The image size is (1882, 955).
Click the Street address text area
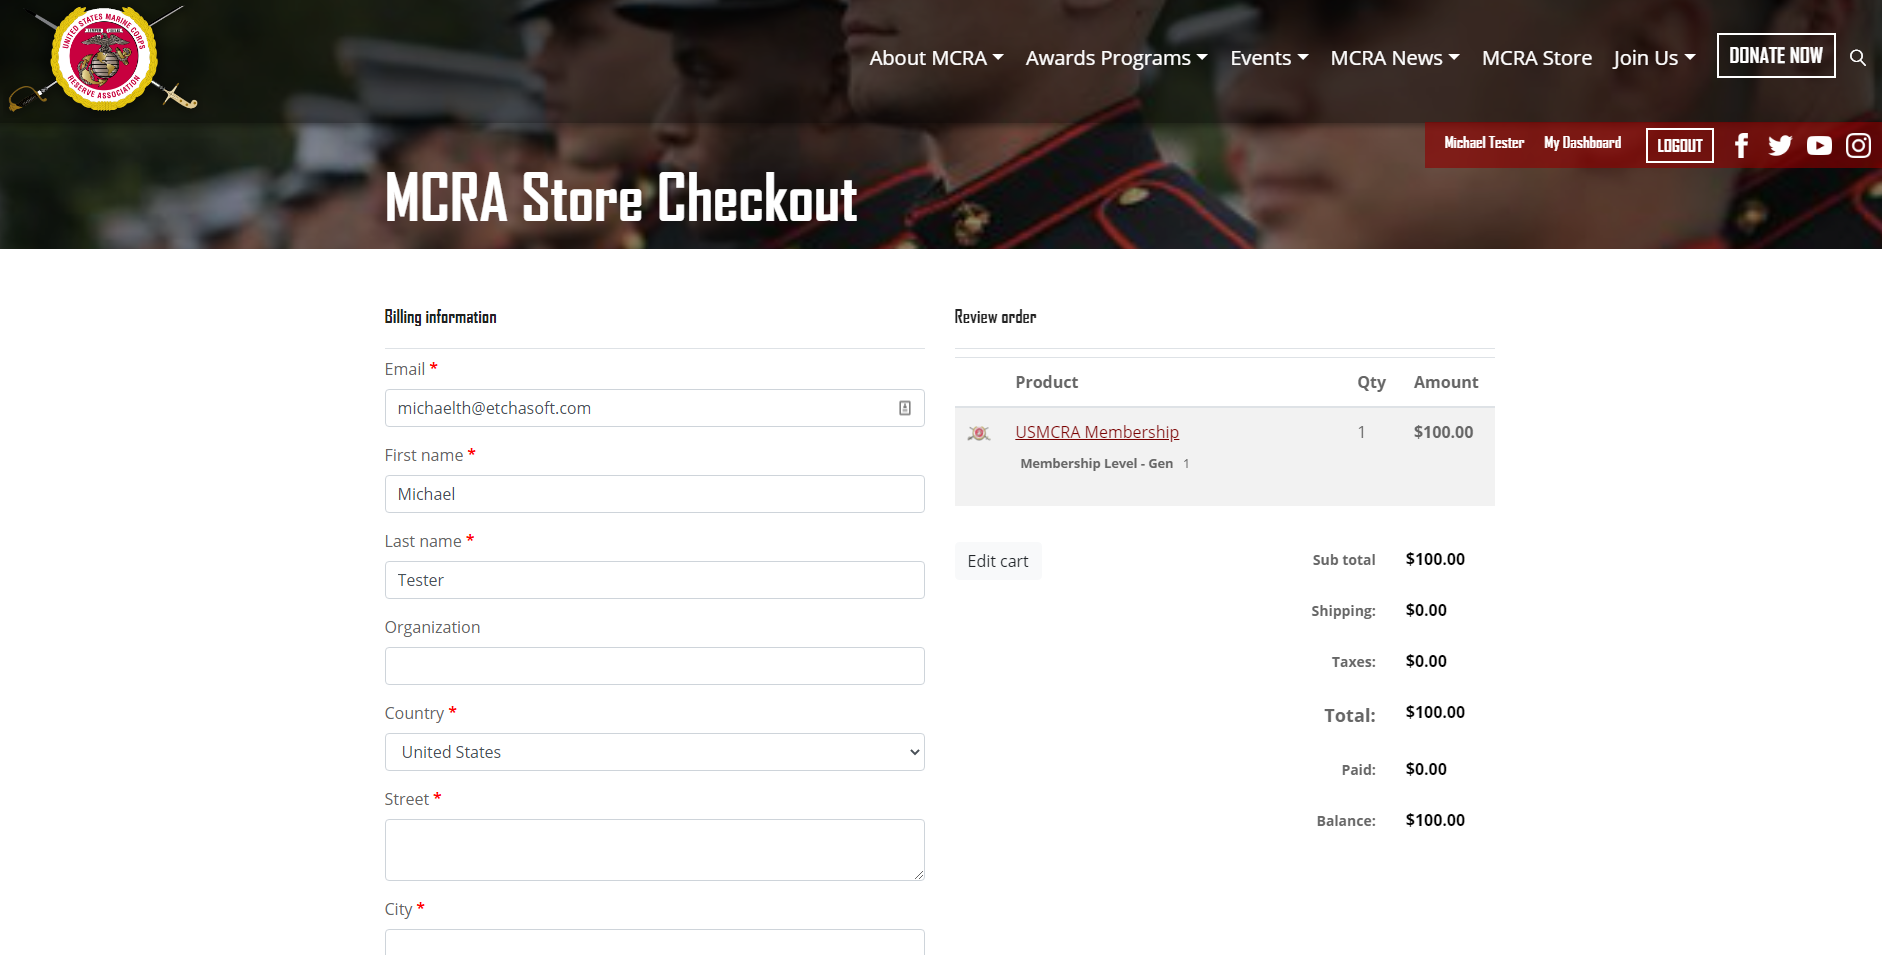coord(655,850)
